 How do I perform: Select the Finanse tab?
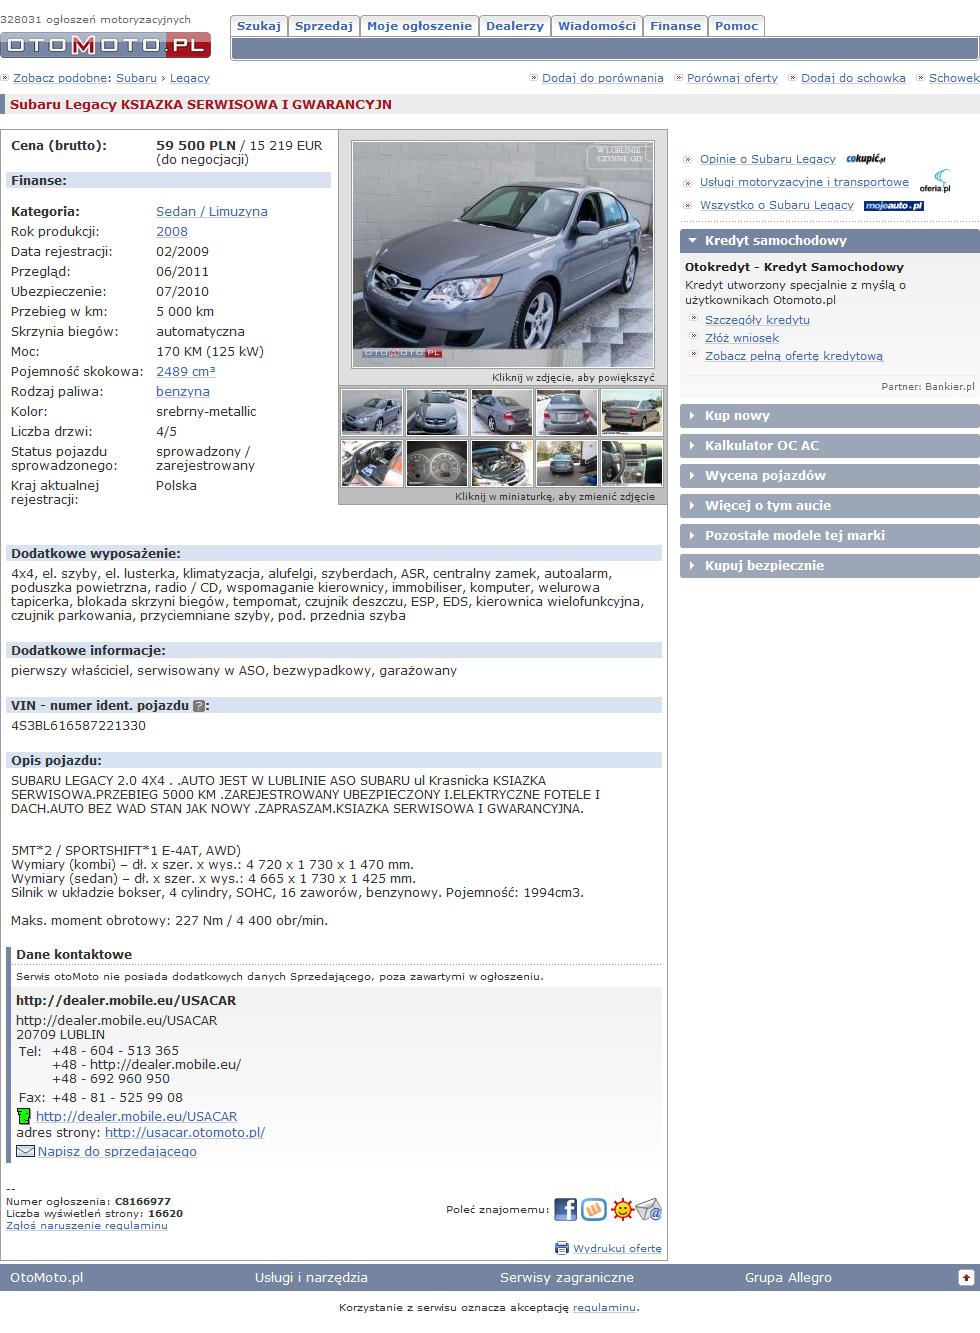pyautogui.click(x=676, y=26)
